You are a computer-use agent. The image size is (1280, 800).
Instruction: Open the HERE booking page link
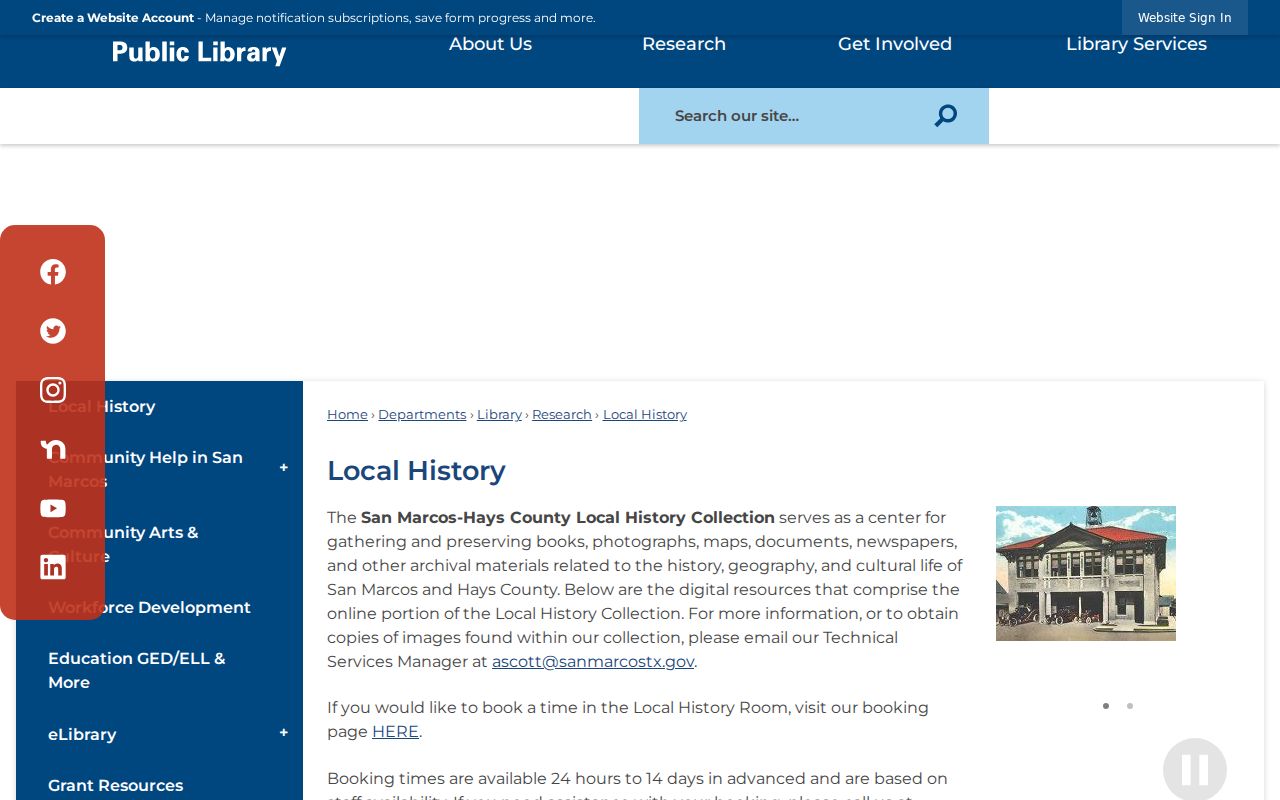pos(395,731)
